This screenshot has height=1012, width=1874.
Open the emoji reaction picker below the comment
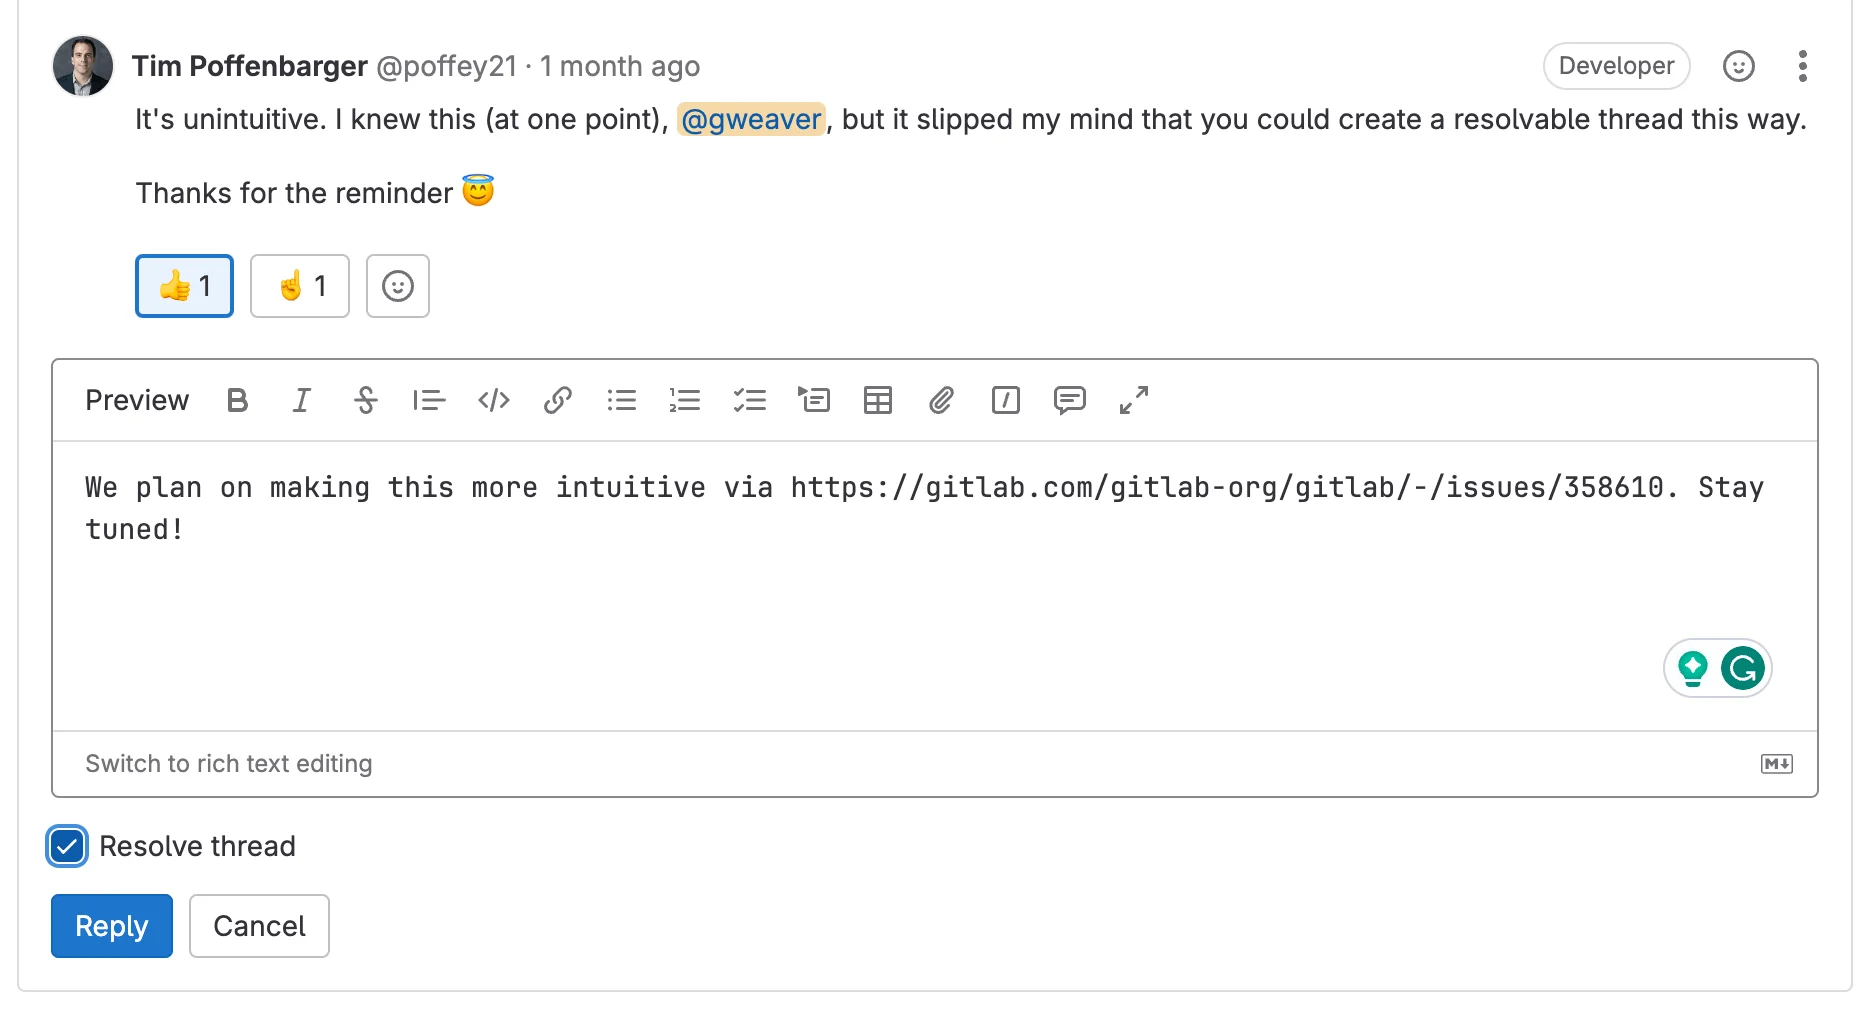coord(397,286)
